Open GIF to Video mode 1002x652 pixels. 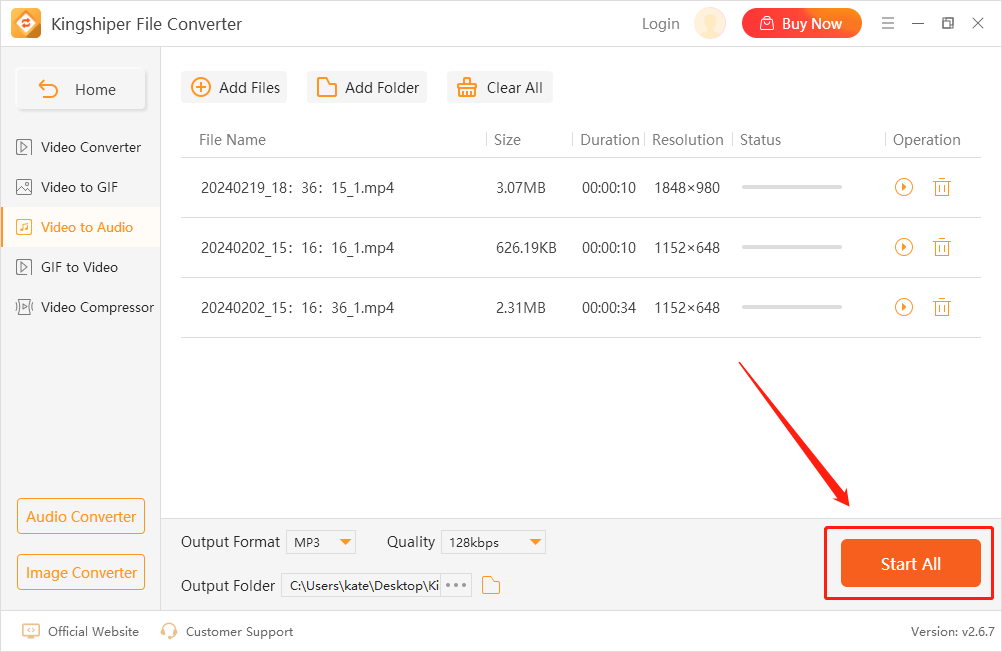pos(81,267)
